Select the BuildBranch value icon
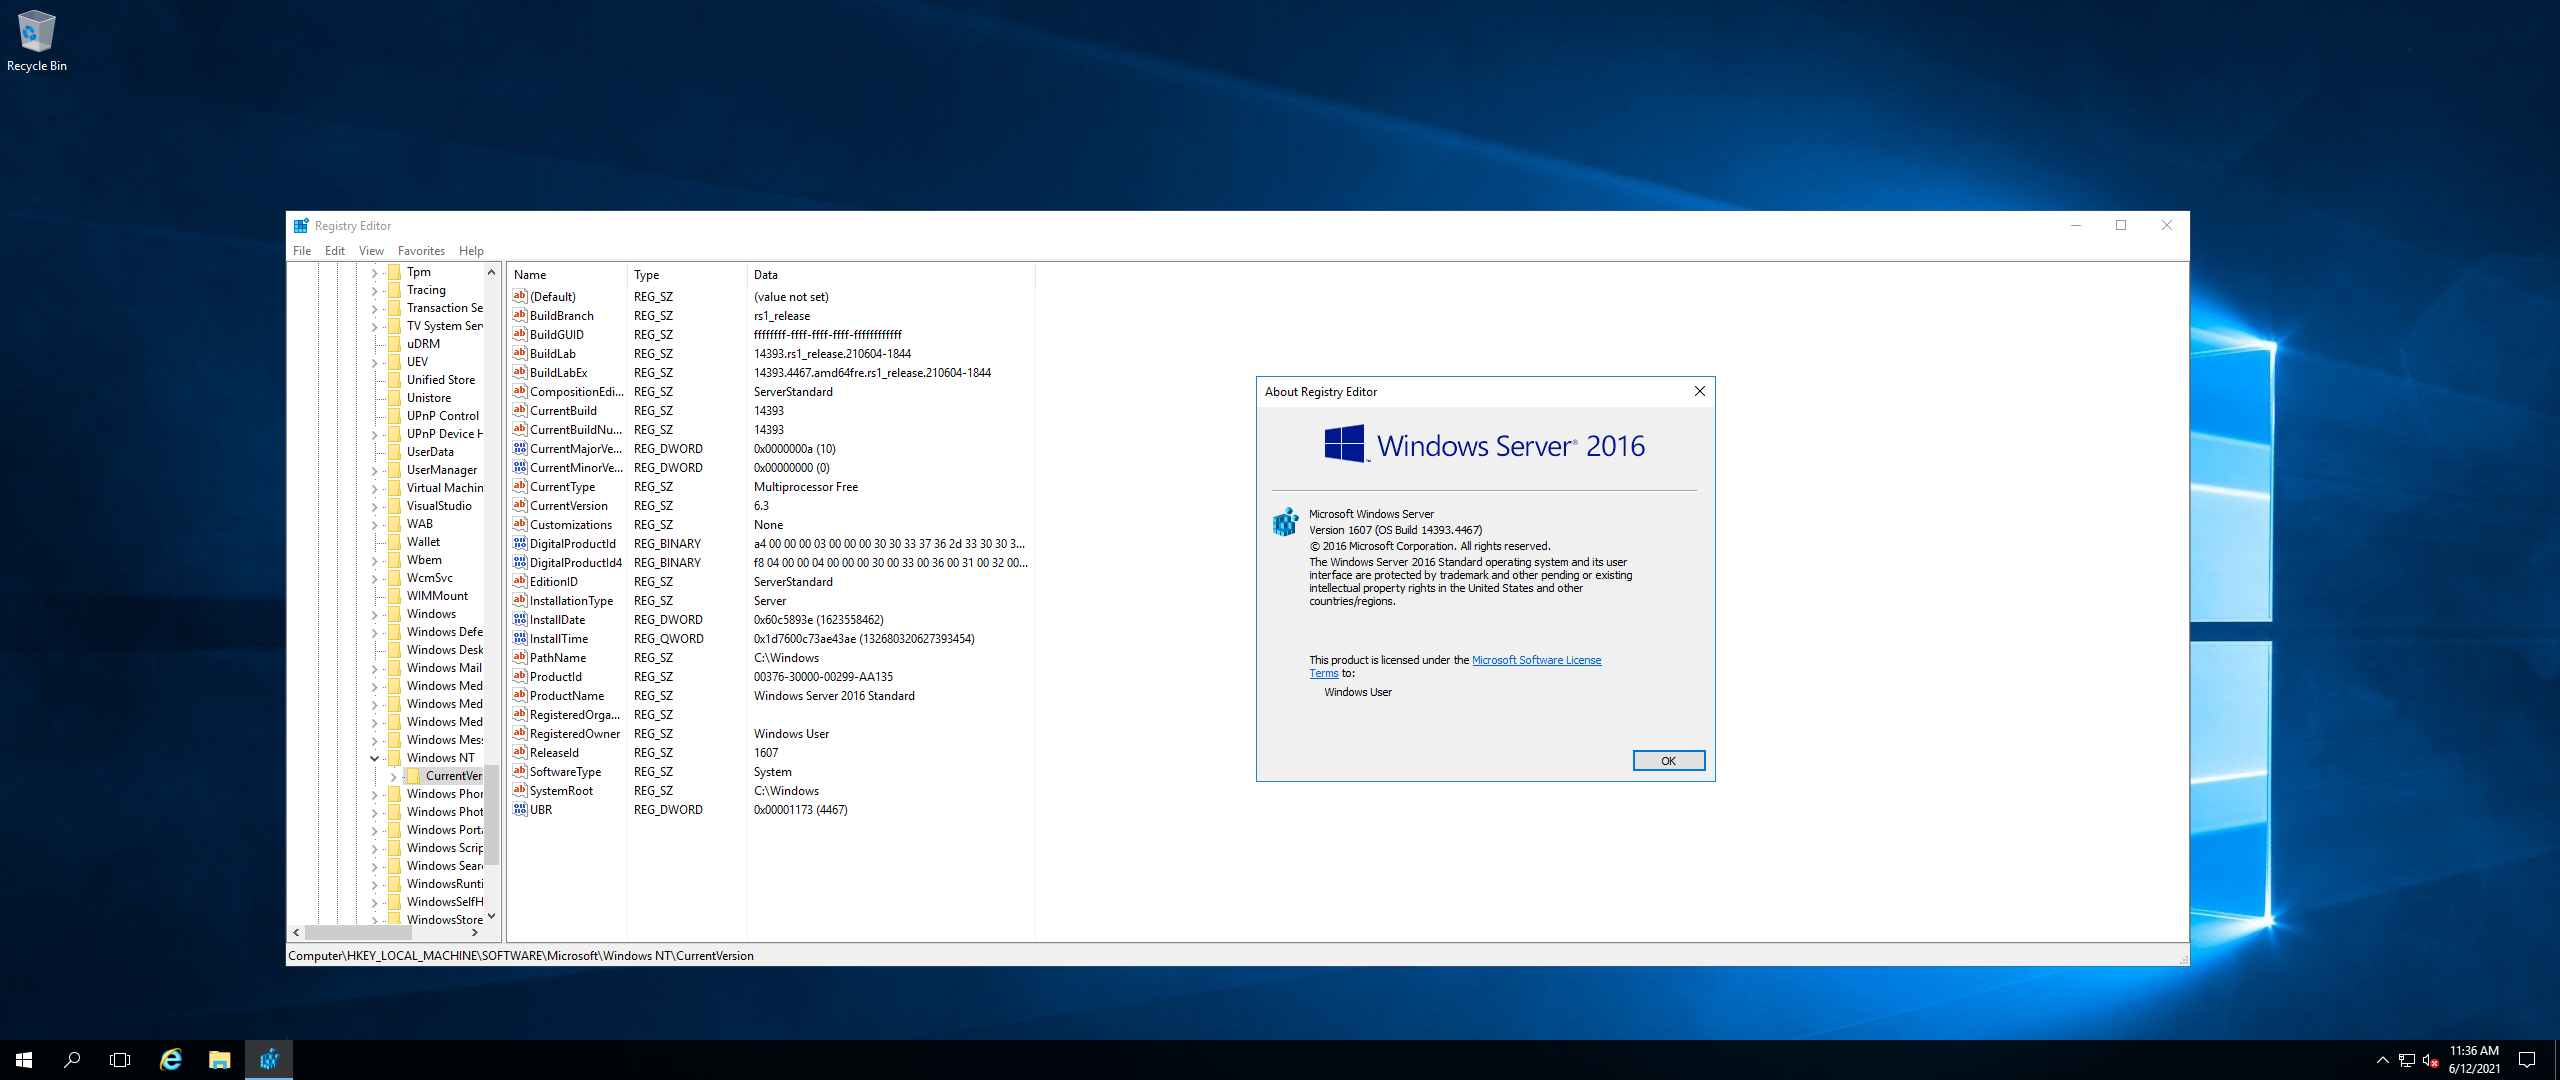Viewport: 2560px width, 1080px height. (519, 316)
